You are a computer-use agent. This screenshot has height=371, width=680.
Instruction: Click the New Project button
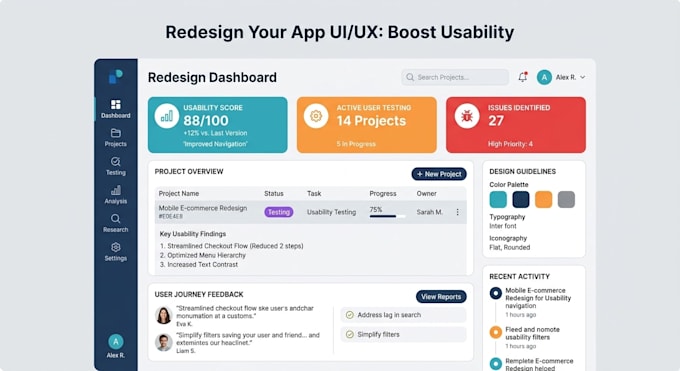(x=439, y=174)
